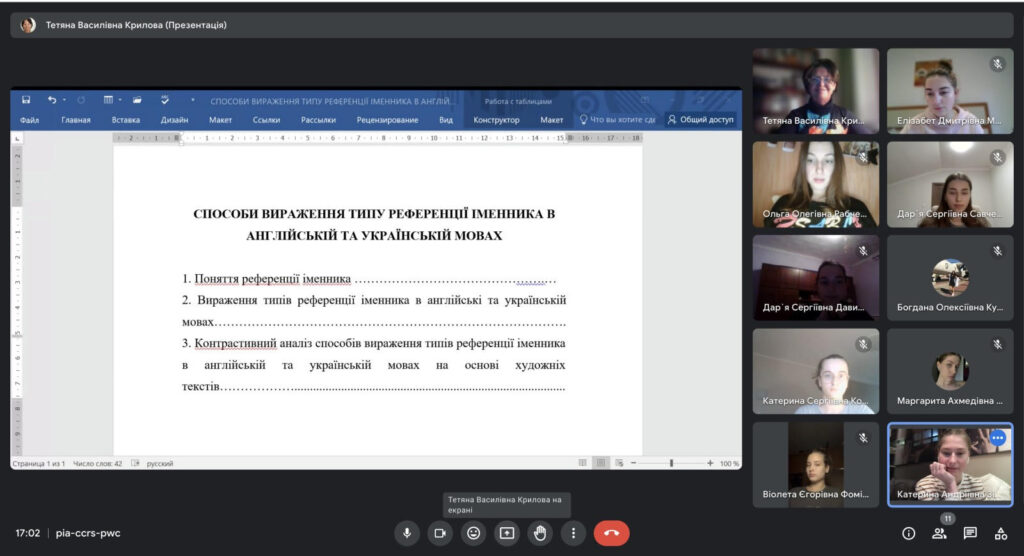Switch to the Рецензирование tab
This screenshot has height=556, width=1024.
point(387,120)
